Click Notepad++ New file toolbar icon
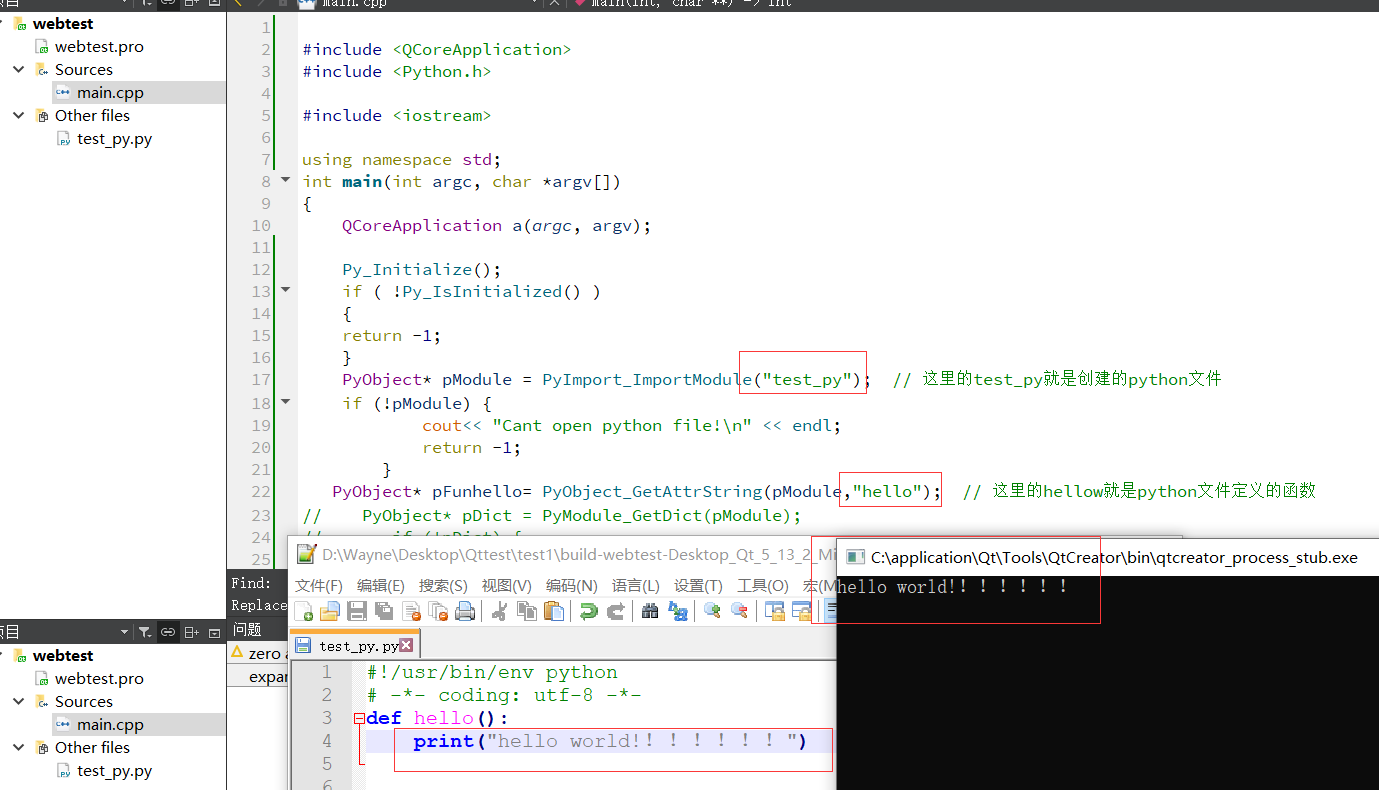 coord(303,611)
